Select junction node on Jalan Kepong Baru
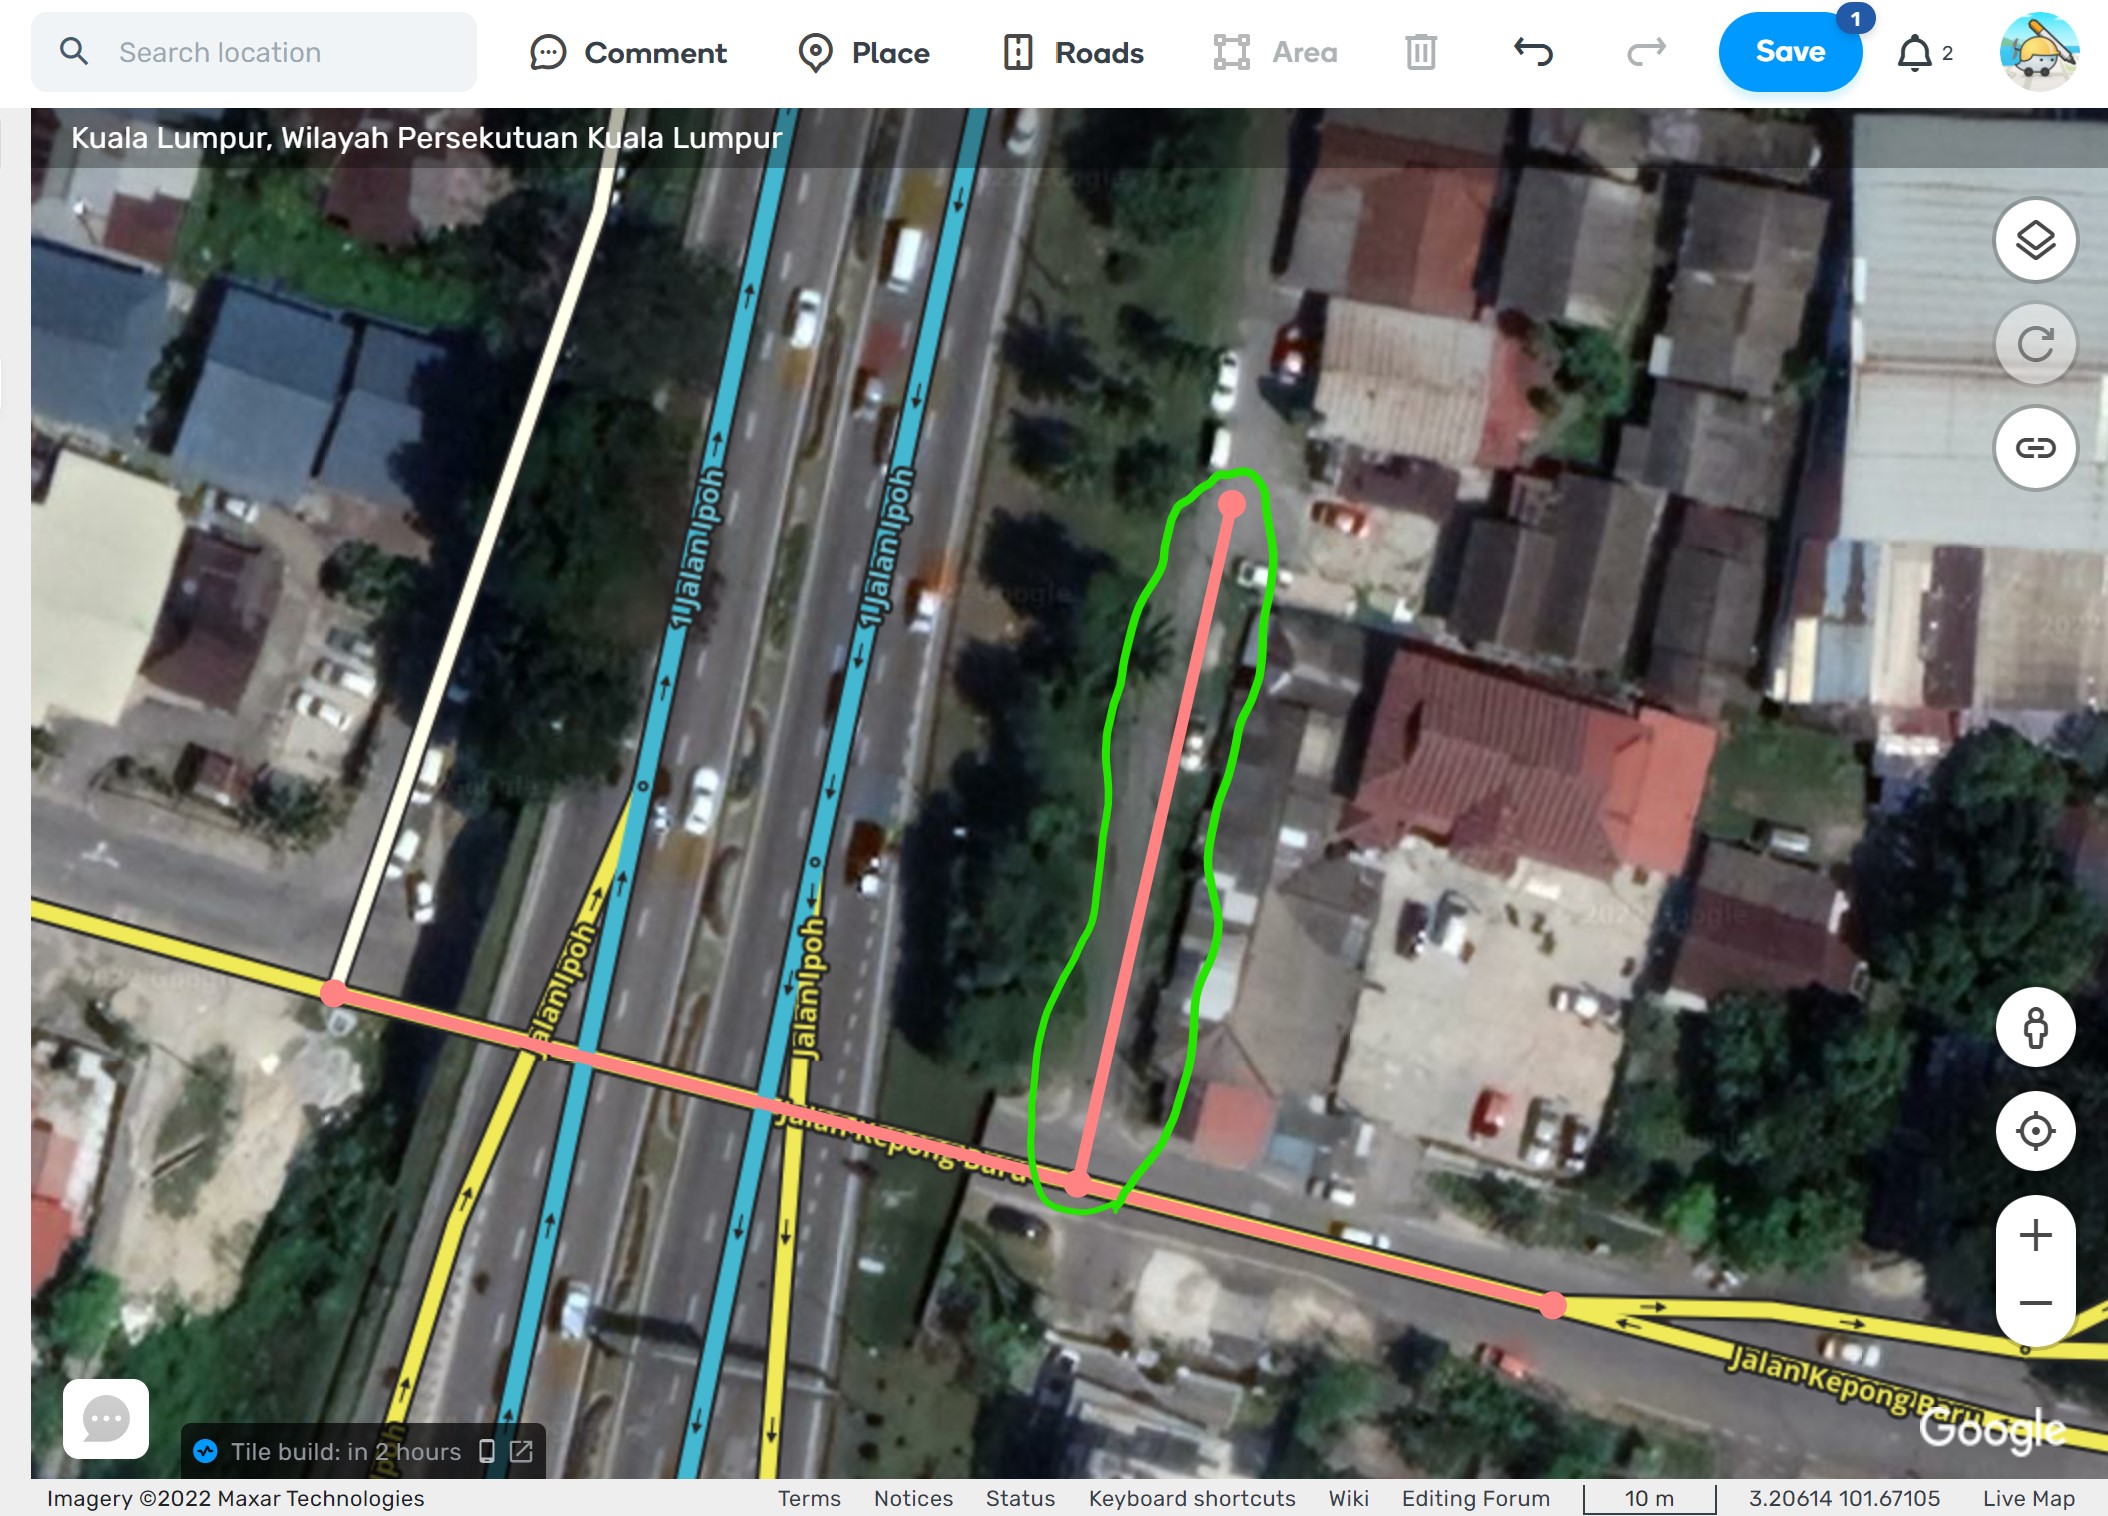2108x1516 pixels. tap(1077, 1184)
